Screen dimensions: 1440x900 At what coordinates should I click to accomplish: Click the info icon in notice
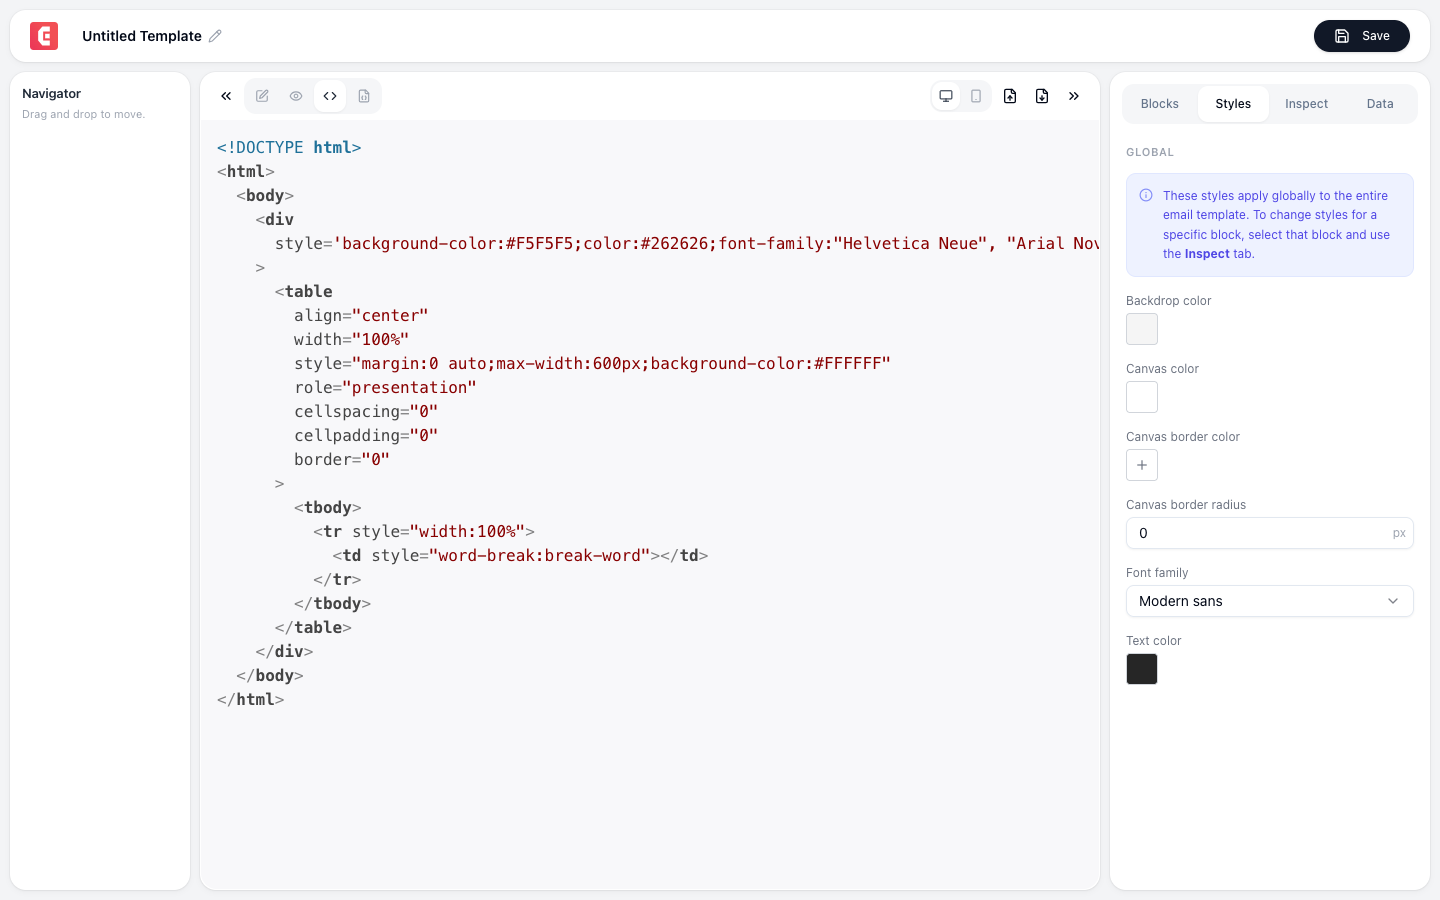(x=1146, y=196)
